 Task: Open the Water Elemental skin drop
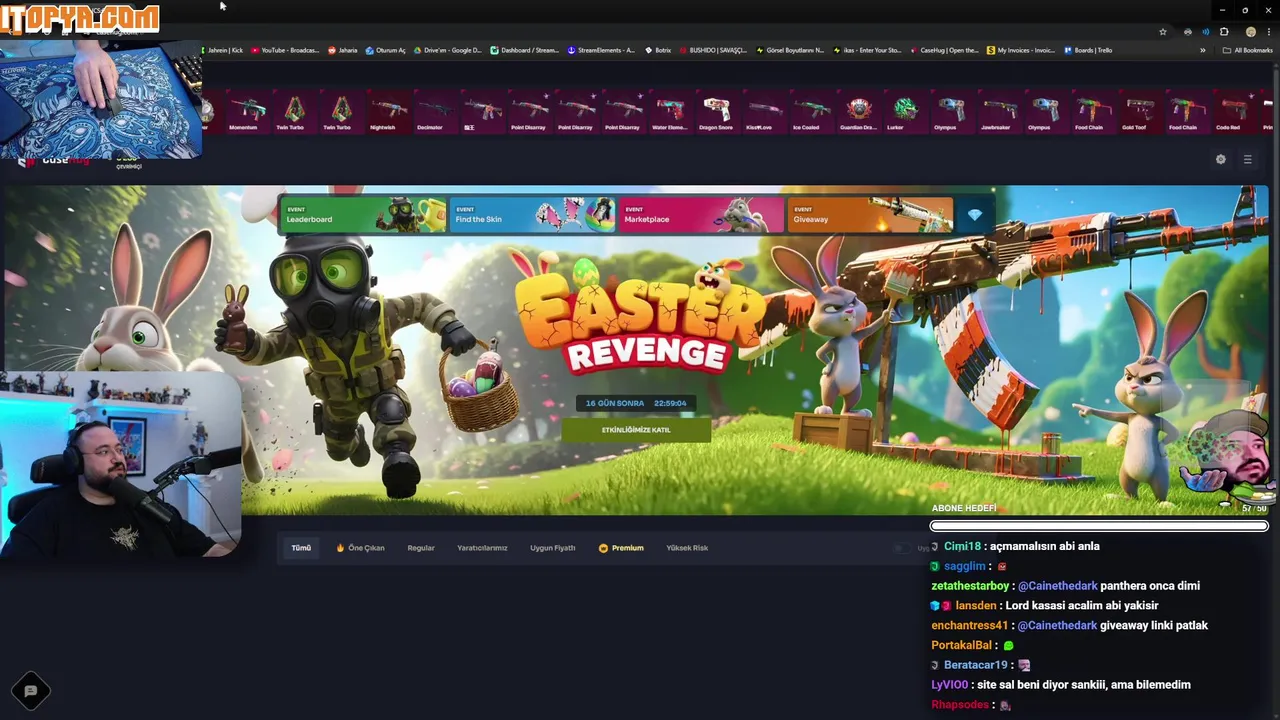669,112
